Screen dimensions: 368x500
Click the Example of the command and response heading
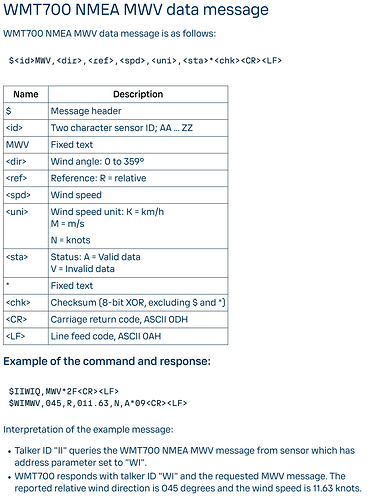pos(107,361)
